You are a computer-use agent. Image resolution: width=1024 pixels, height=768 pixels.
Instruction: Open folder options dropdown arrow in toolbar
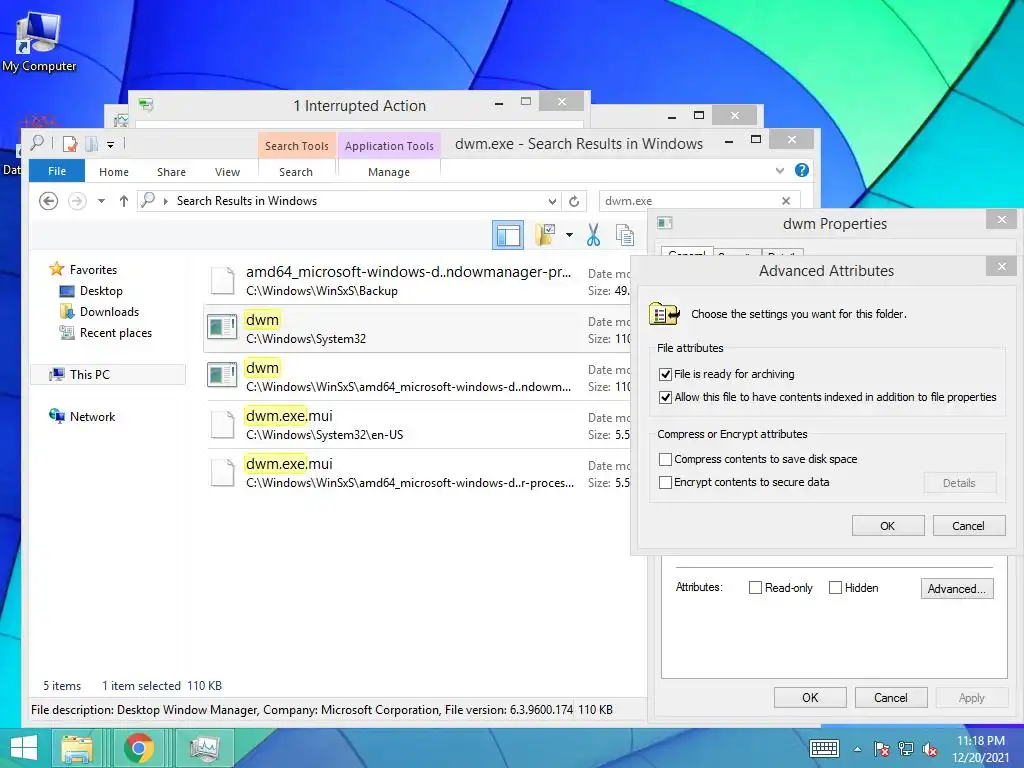click(569, 235)
